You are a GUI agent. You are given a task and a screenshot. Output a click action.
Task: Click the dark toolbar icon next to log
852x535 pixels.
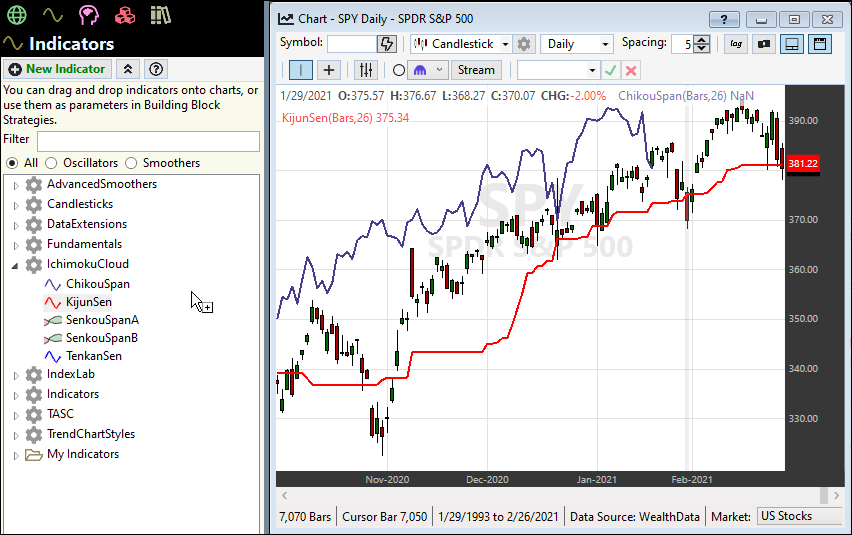click(x=764, y=44)
